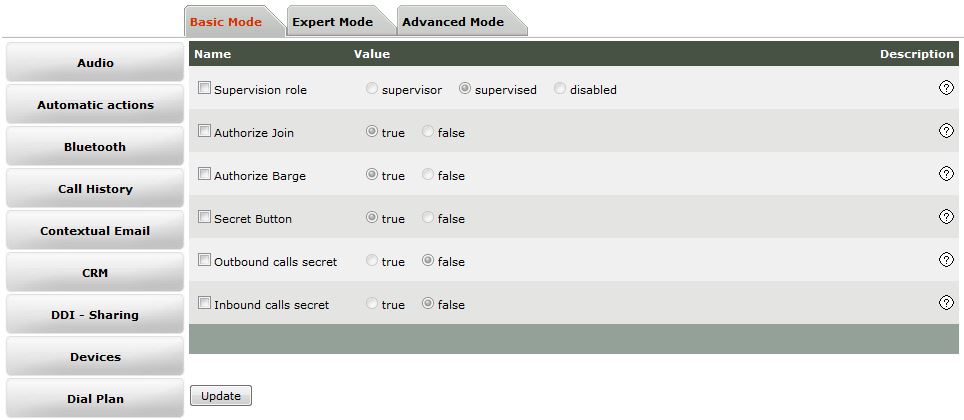This screenshot has width=964, height=420.
Task: Set Outbound calls secret to true
Action: (x=371, y=261)
